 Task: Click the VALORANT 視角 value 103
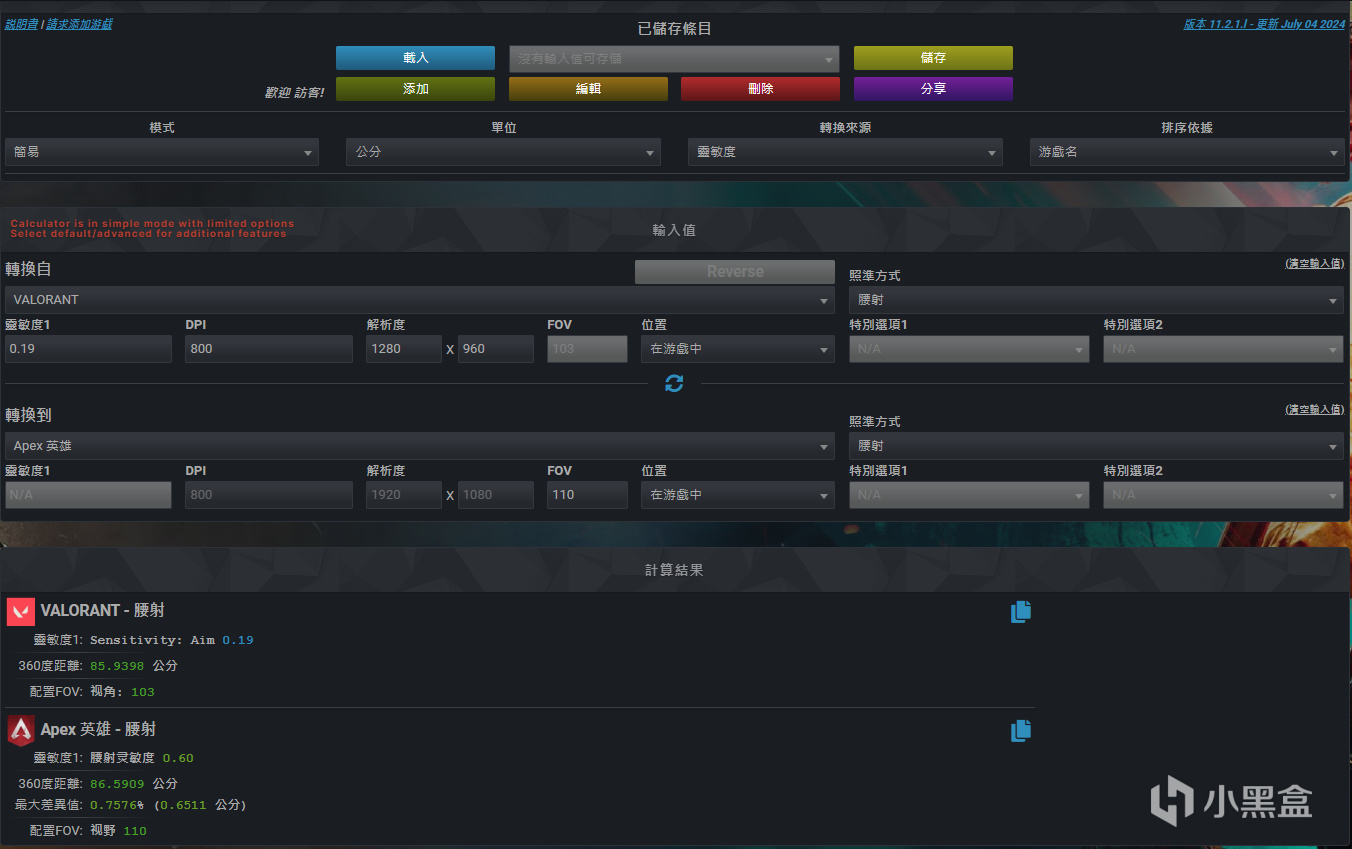(143, 692)
